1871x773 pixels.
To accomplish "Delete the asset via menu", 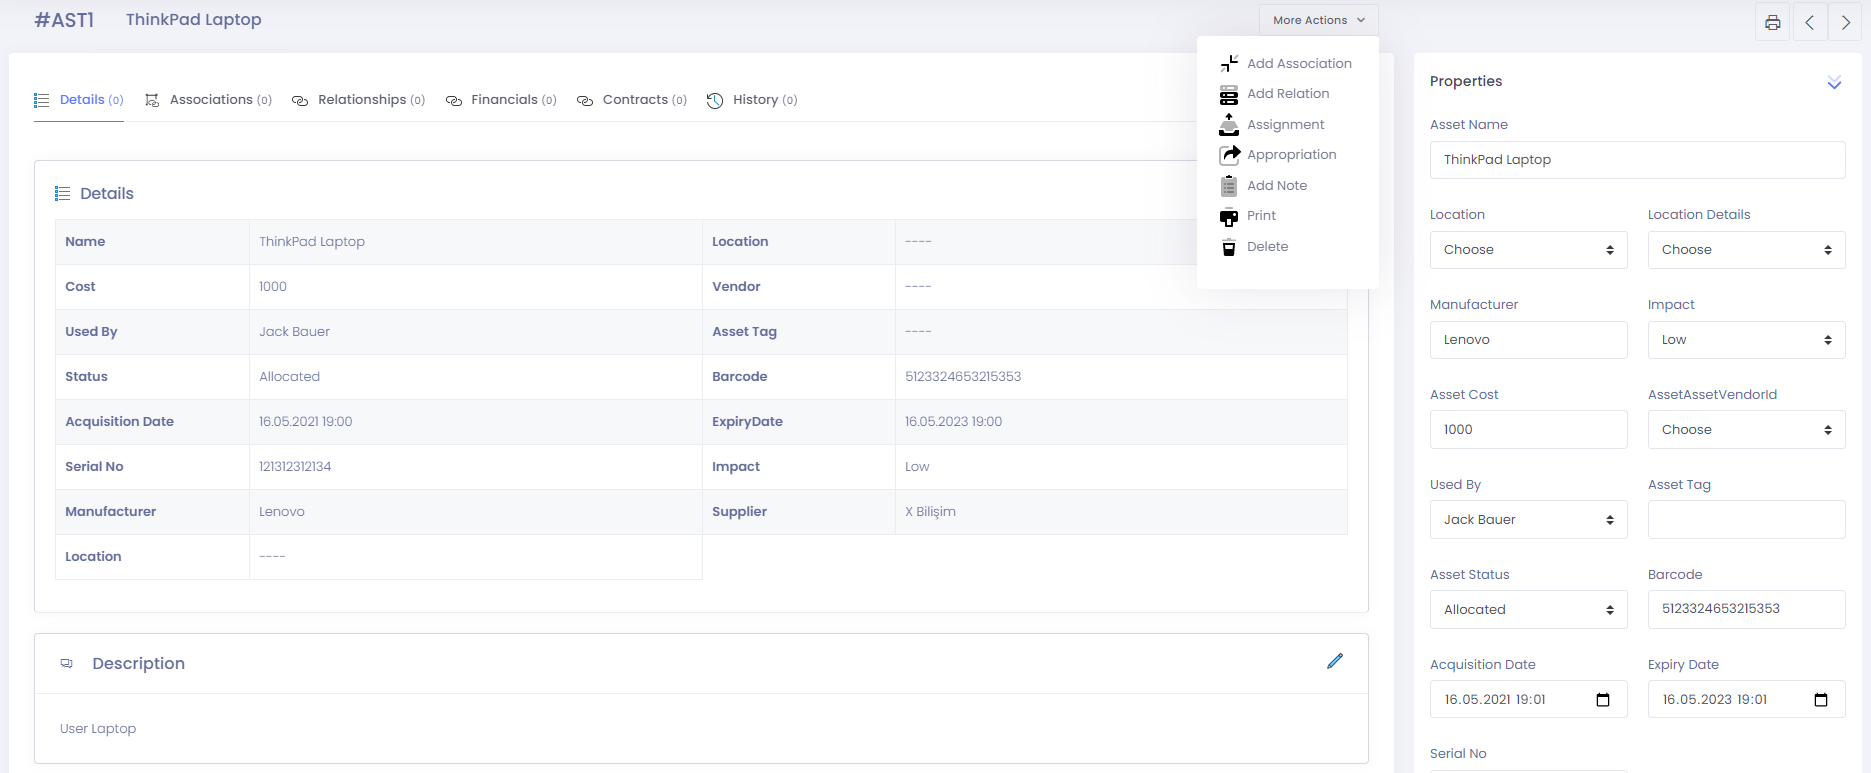I will click(1267, 247).
